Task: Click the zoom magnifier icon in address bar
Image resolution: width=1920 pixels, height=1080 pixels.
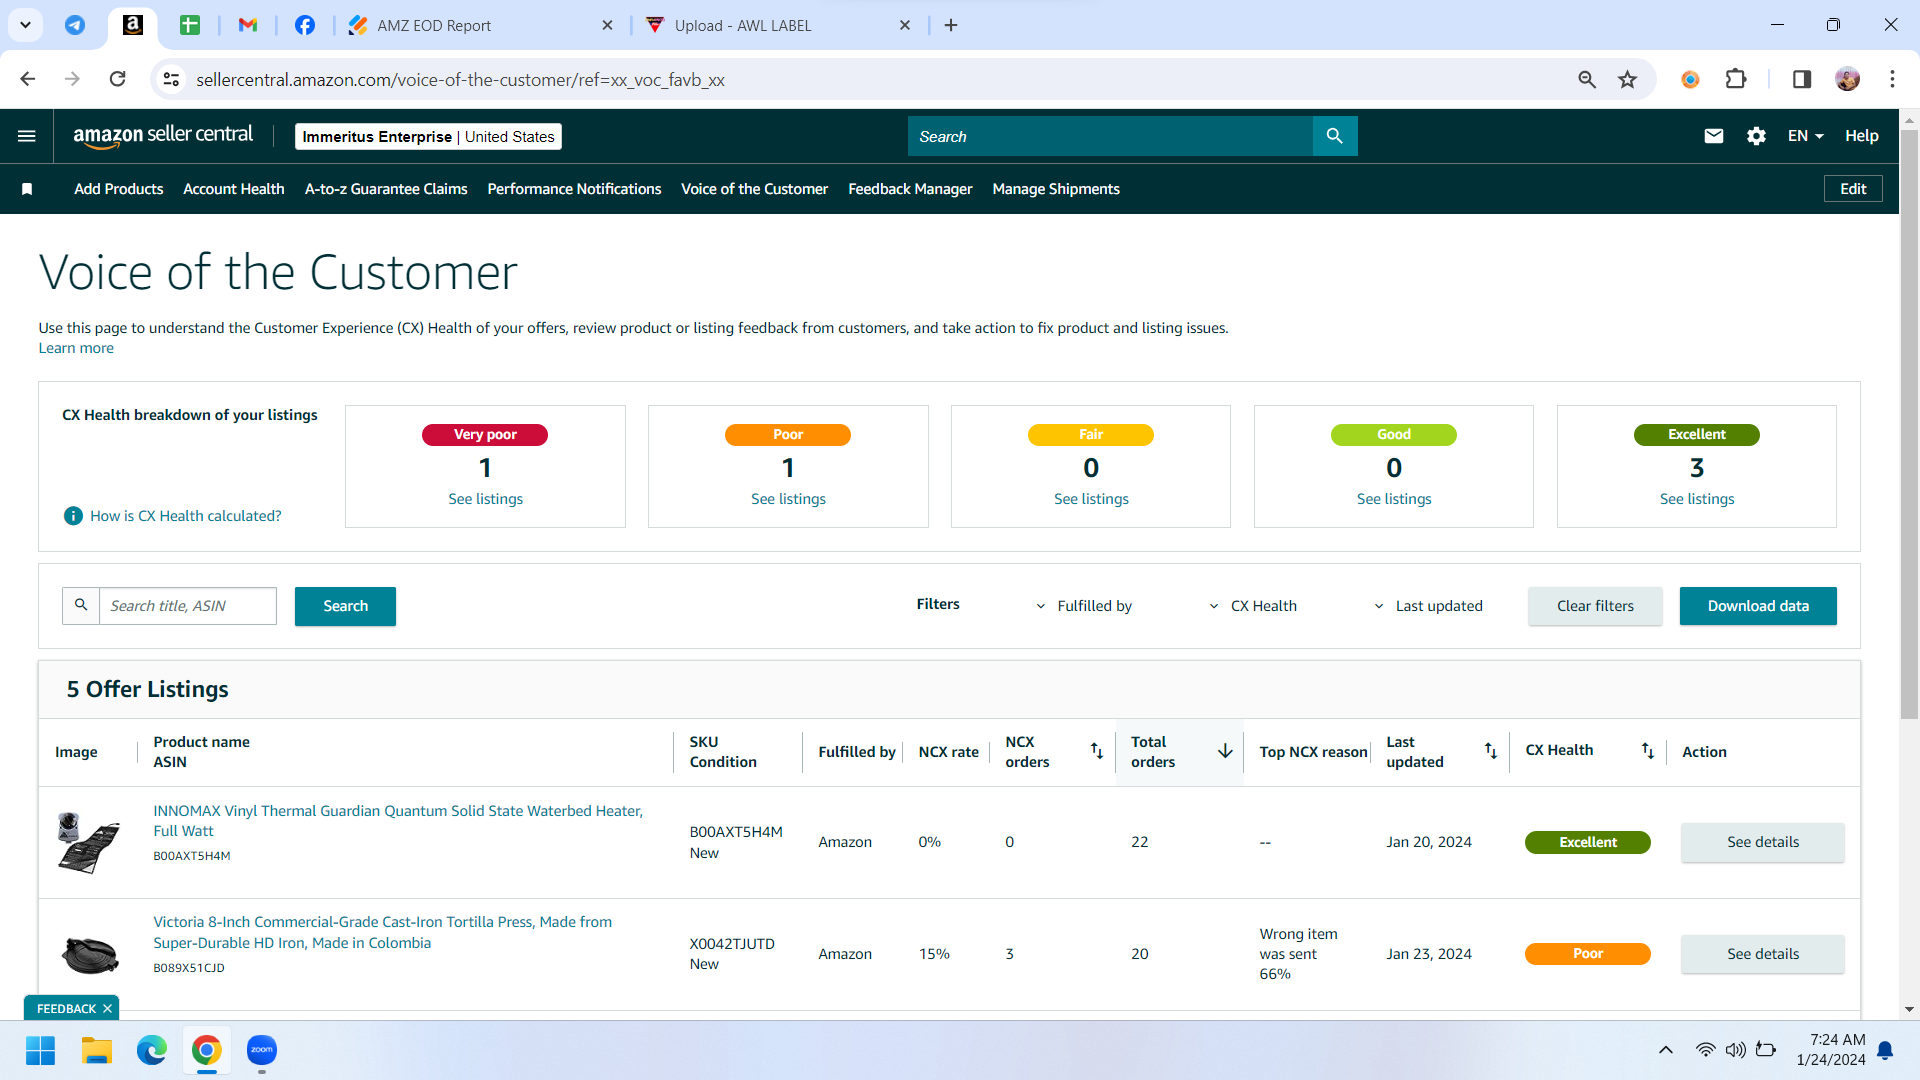Action: pos(1587,79)
